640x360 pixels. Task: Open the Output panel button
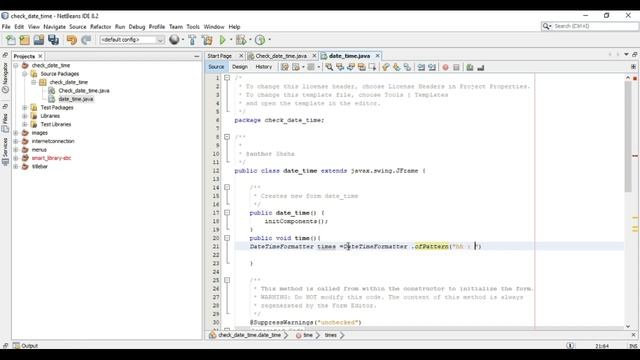[x=25, y=345]
